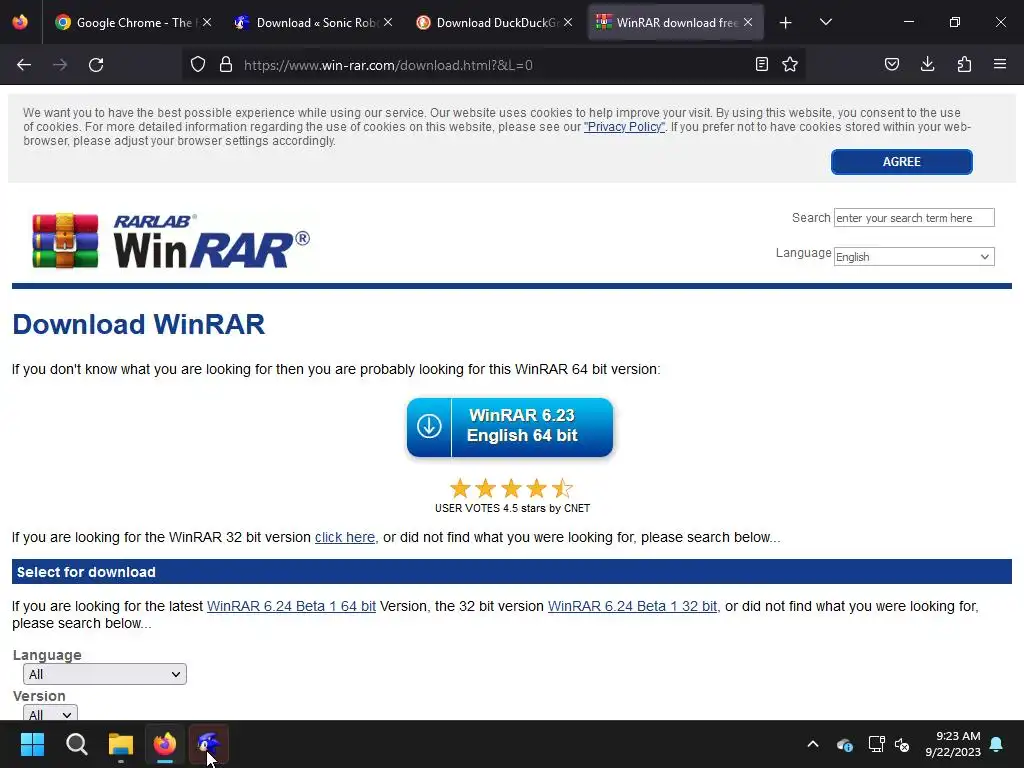Expand the list all tabs chevron

click(825, 22)
